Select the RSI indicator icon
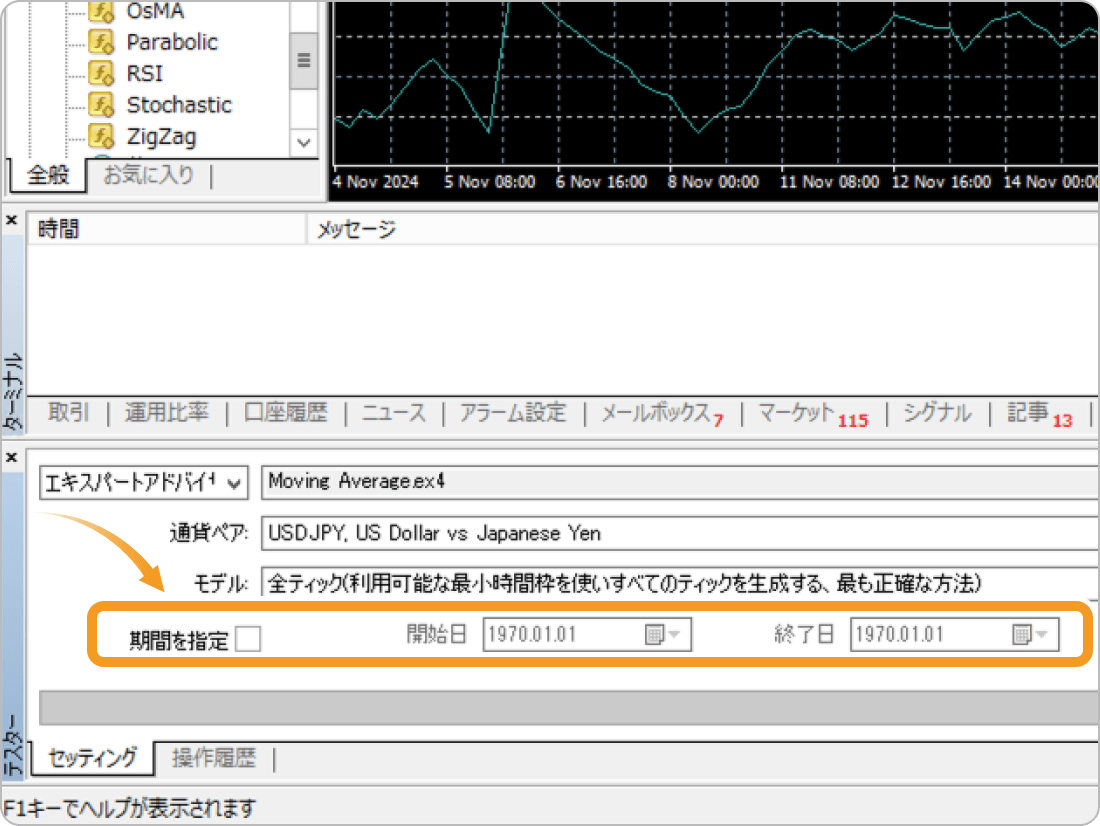The height and width of the screenshot is (826, 1100). point(101,73)
